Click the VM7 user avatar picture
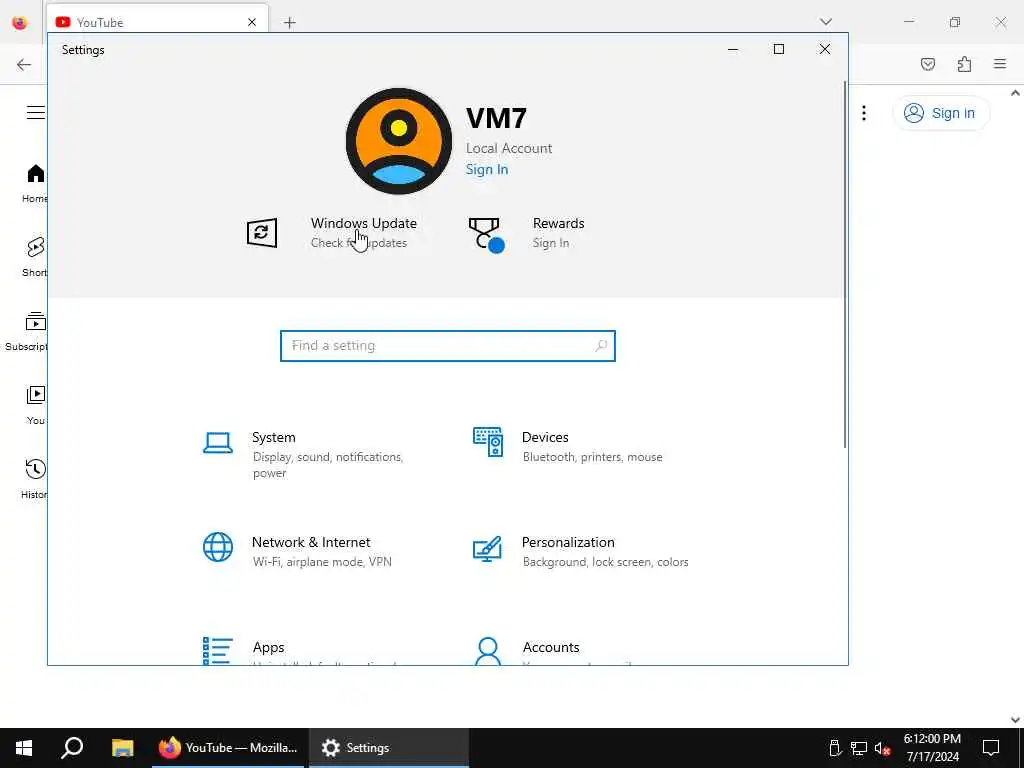Image resolution: width=1024 pixels, height=768 pixels. [398, 141]
